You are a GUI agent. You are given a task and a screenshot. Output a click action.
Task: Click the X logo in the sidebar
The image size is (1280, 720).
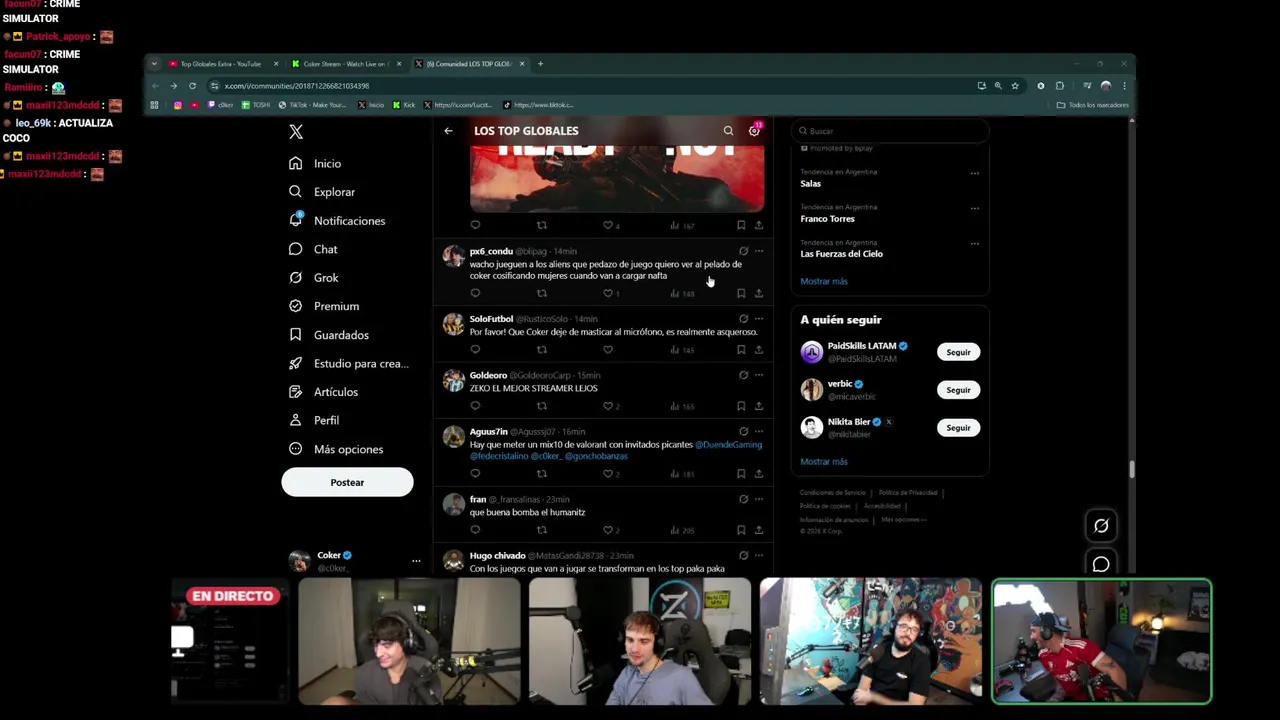pos(296,132)
